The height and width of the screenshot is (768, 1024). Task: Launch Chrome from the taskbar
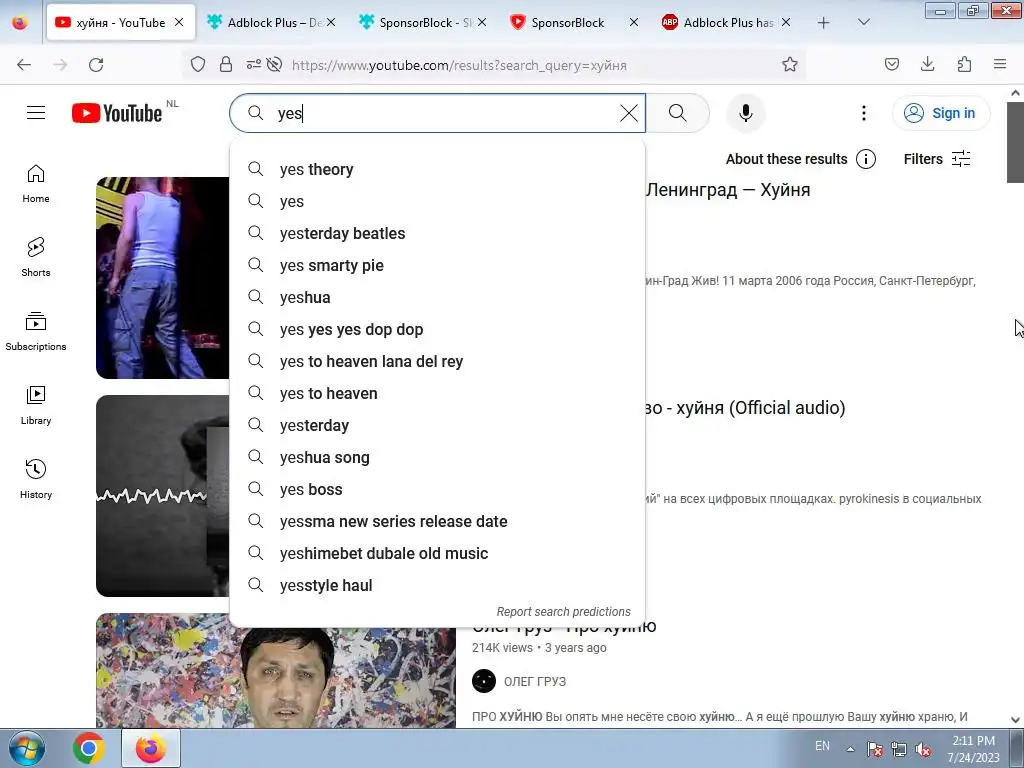pos(89,748)
